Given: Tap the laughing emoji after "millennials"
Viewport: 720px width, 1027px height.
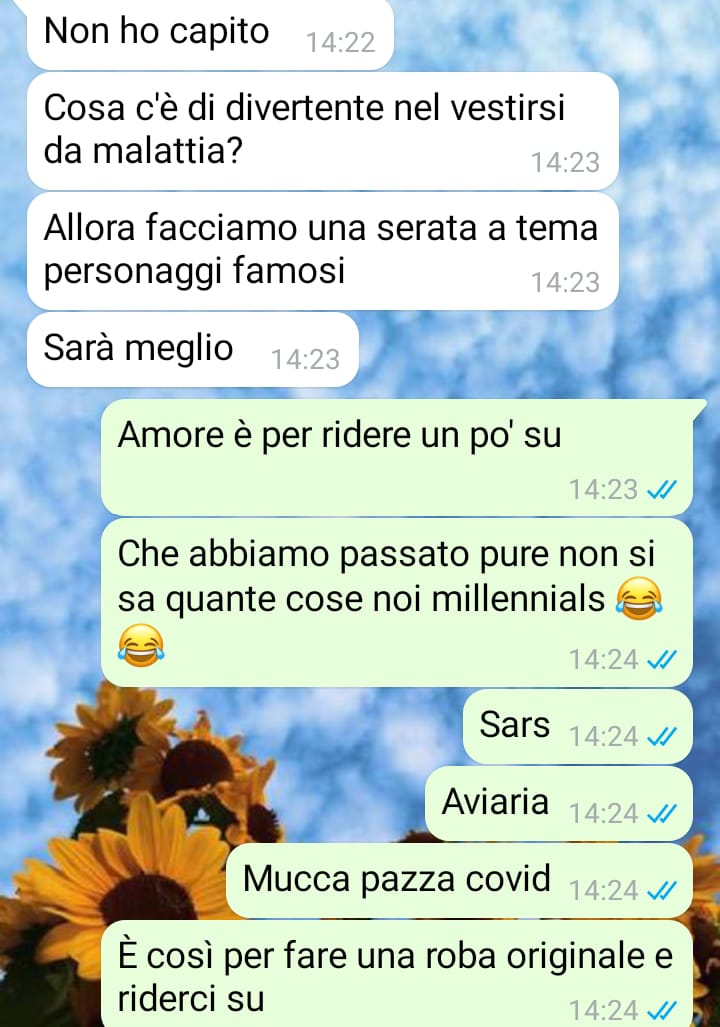Looking at the screenshot, I should (x=639, y=599).
